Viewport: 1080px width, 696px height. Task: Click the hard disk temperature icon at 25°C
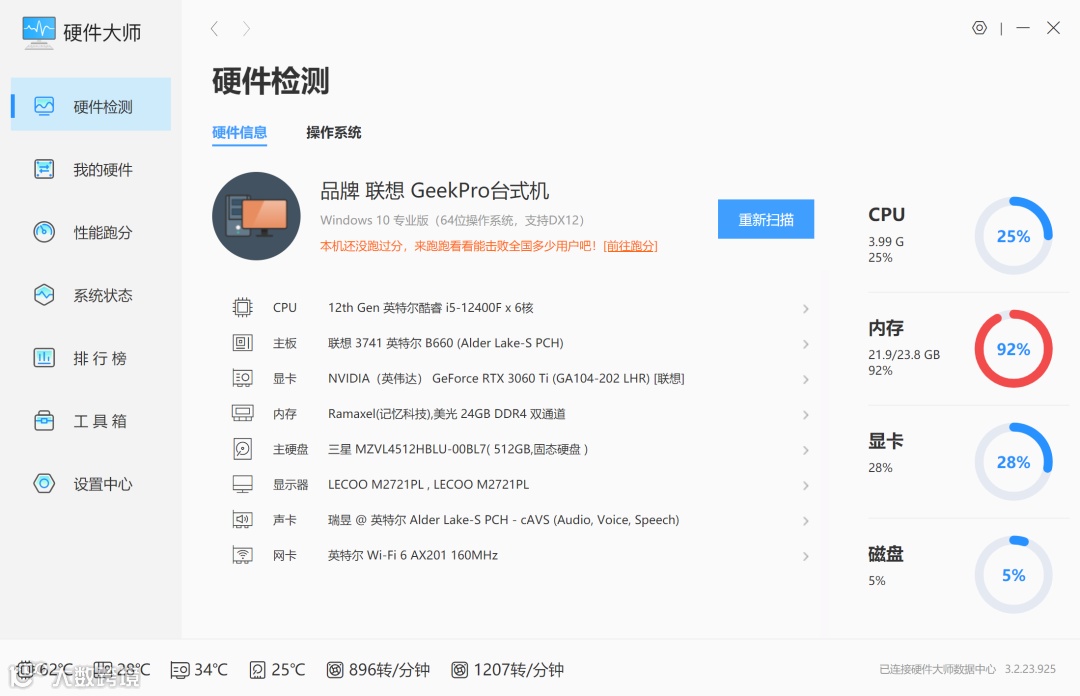(x=257, y=670)
